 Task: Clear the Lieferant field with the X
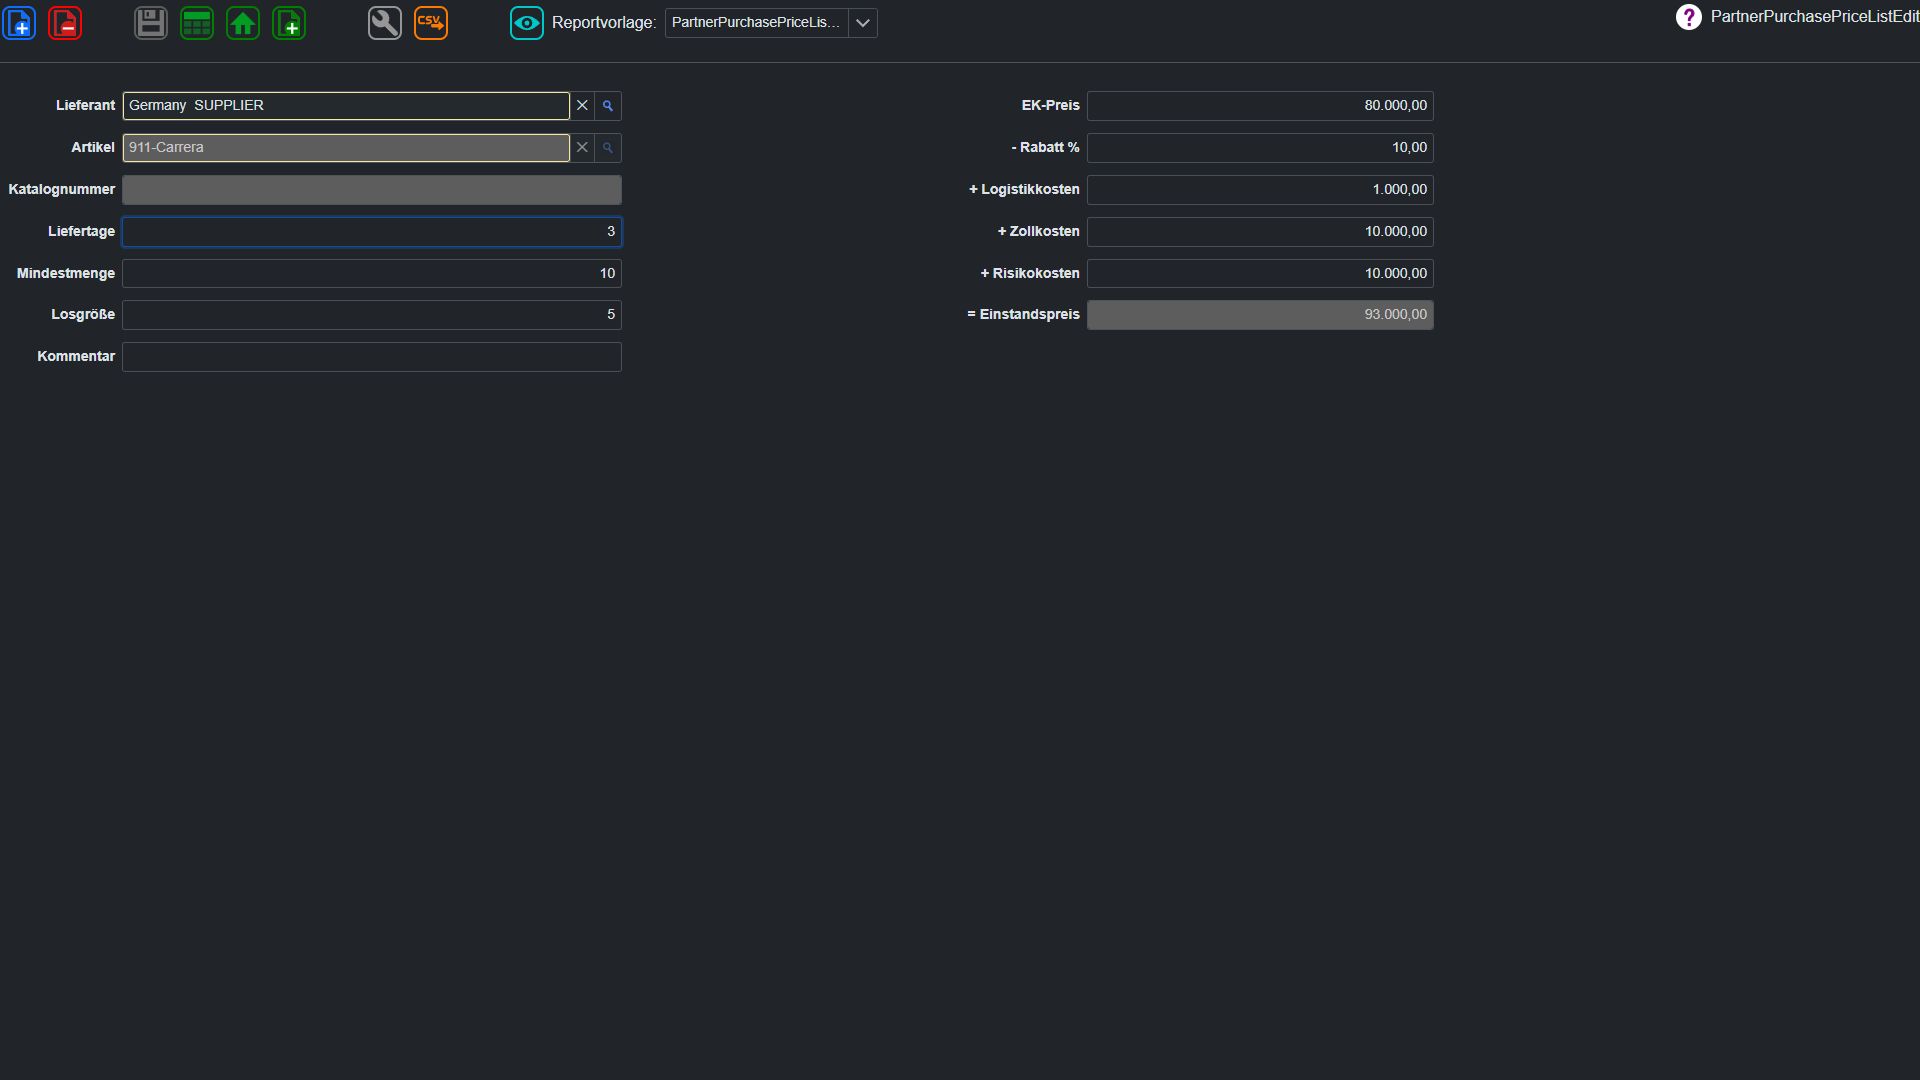582,106
